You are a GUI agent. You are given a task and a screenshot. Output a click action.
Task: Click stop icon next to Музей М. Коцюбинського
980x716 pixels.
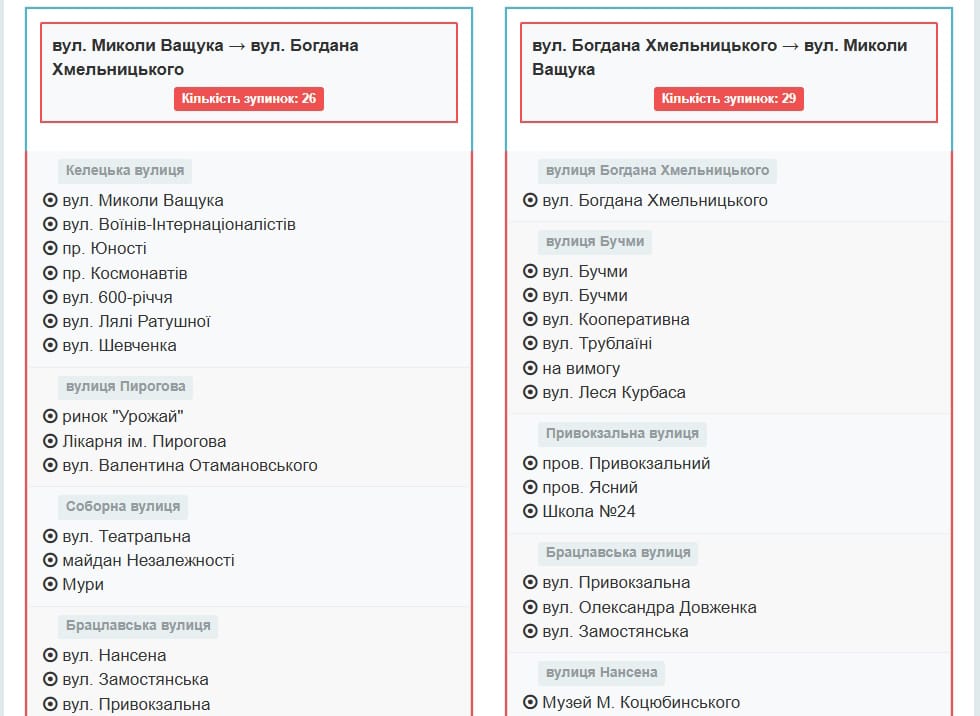tap(530, 702)
